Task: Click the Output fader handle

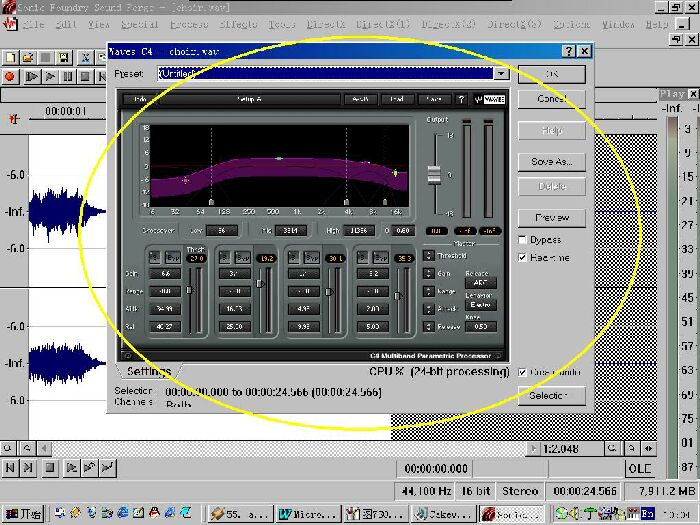Action: [434, 175]
